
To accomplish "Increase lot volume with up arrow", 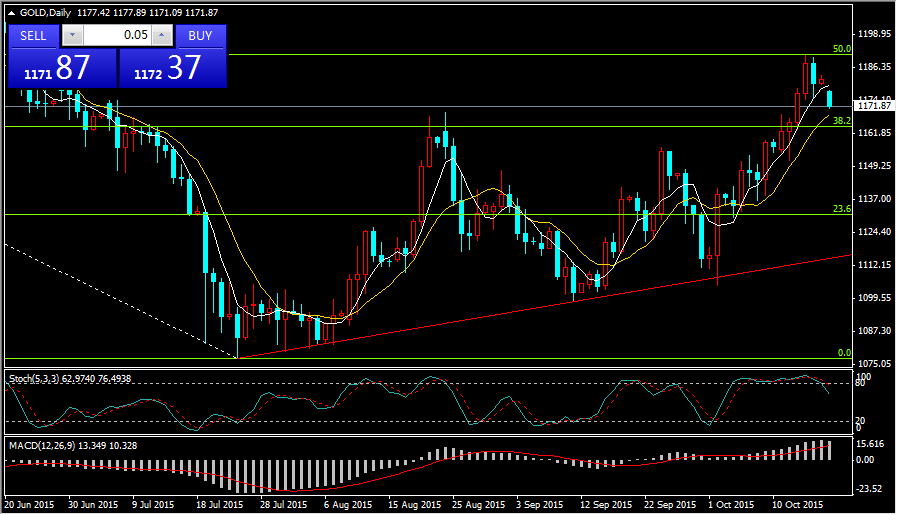I will 162,35.
